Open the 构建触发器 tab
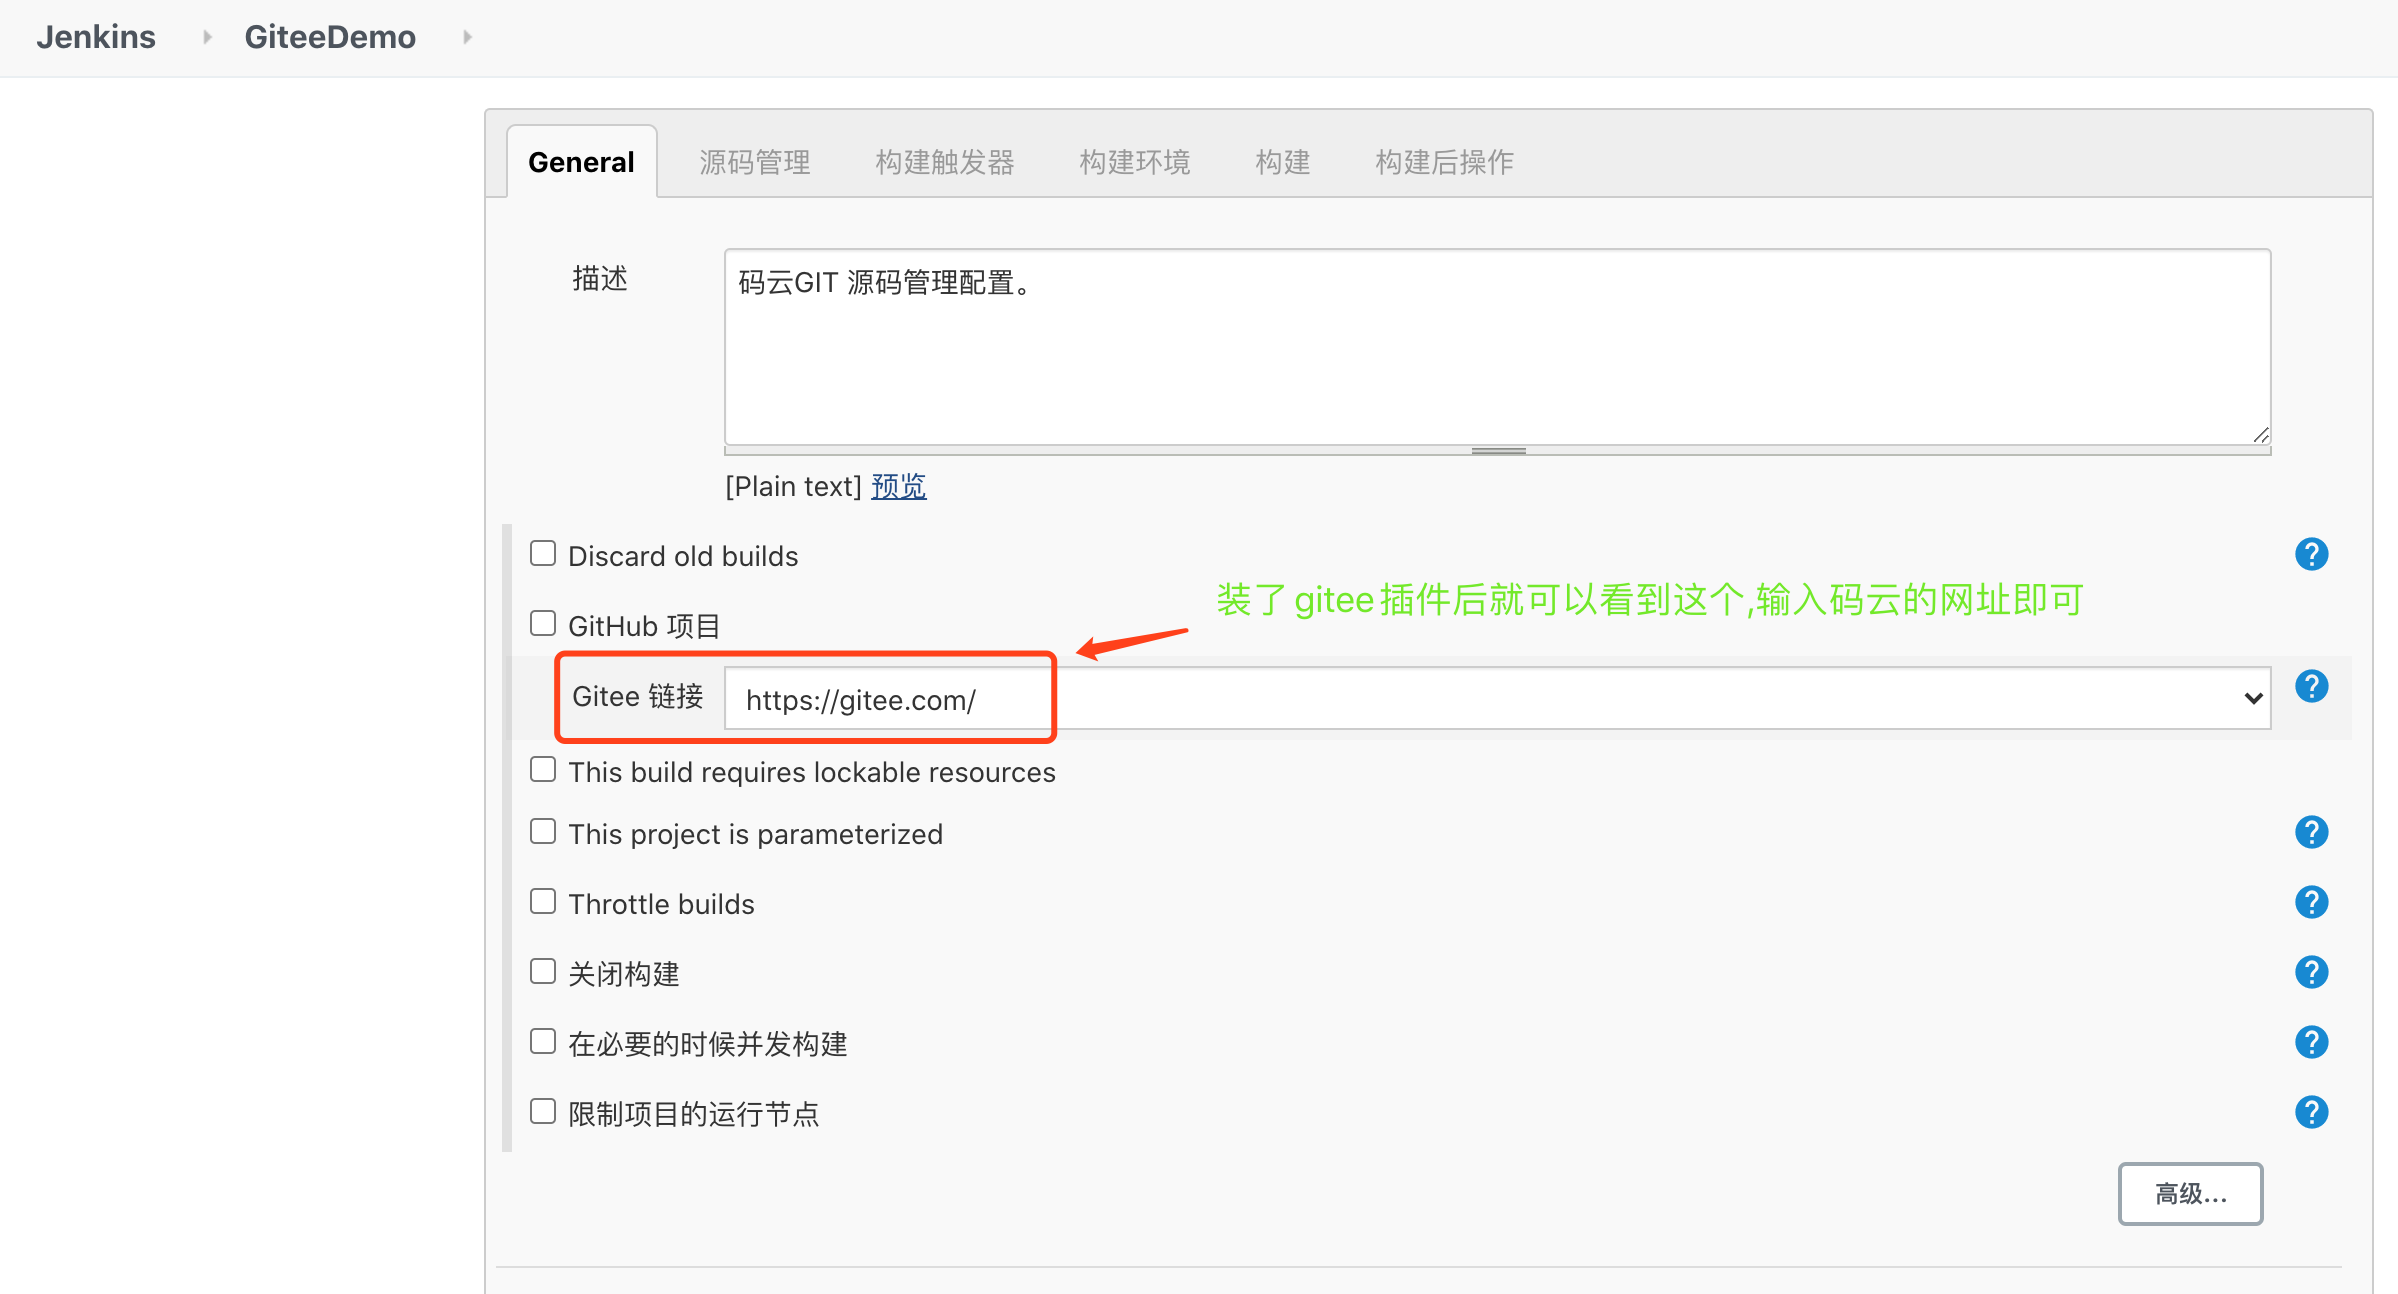Screen dimensions: 2398x1294 [x=944, y=162]
